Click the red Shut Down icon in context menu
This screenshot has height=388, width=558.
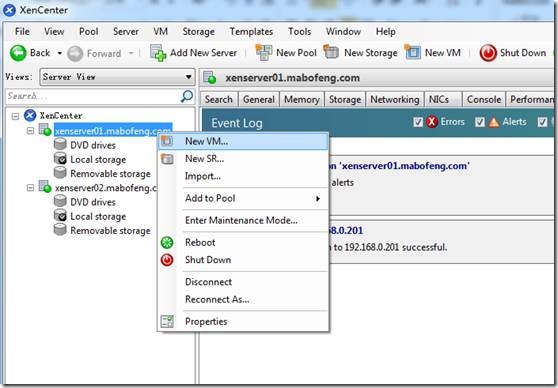pyautogui.click(x=167, y=260)
